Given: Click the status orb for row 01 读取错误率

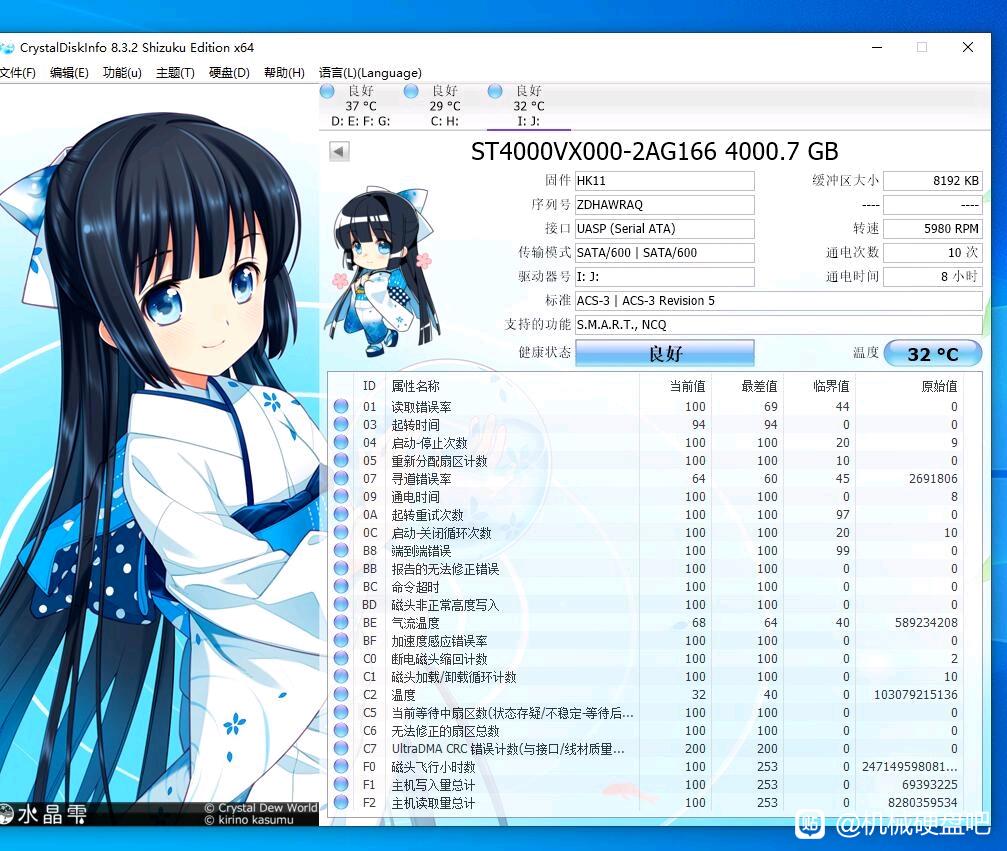Looking at the screenshot, I should click(x=341, y=406).
